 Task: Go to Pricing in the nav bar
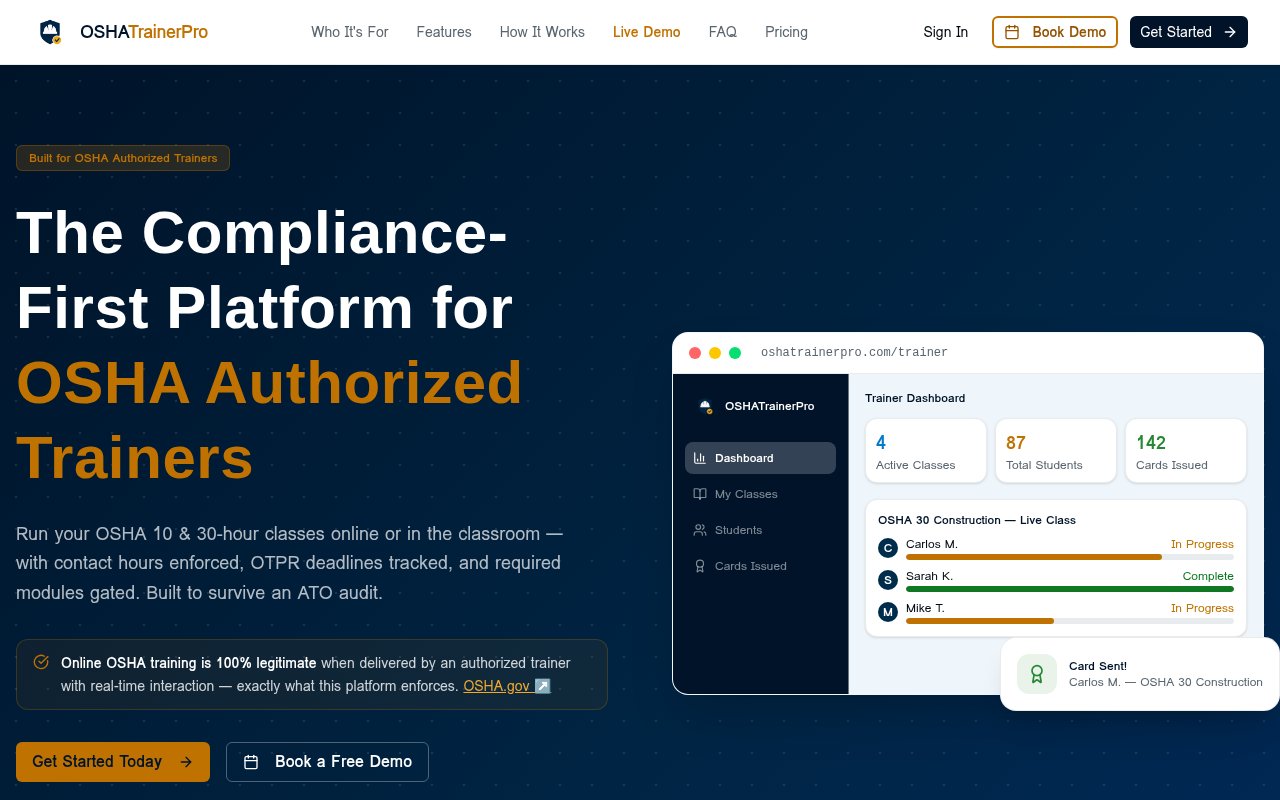(x=786, y=32)
